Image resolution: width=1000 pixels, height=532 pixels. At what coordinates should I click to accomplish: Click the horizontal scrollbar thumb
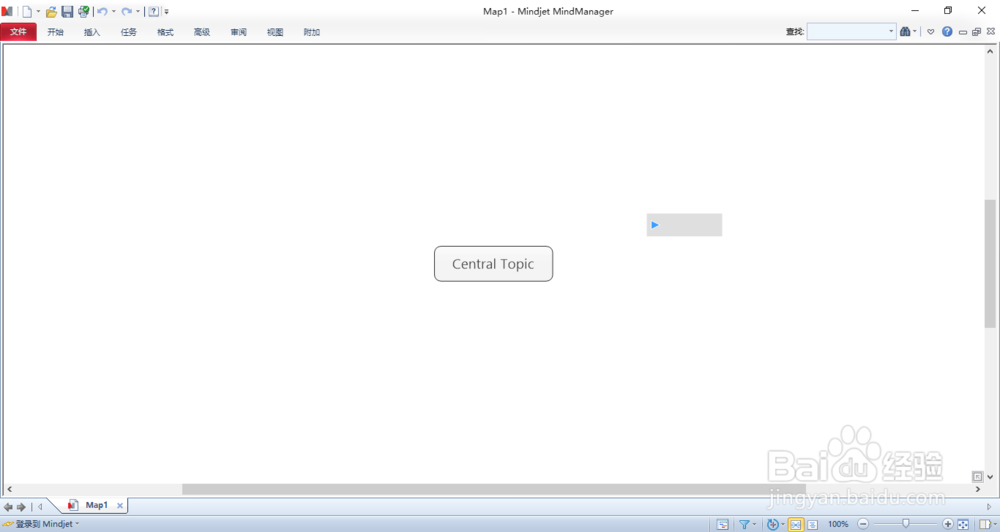(x=494, y=489)
